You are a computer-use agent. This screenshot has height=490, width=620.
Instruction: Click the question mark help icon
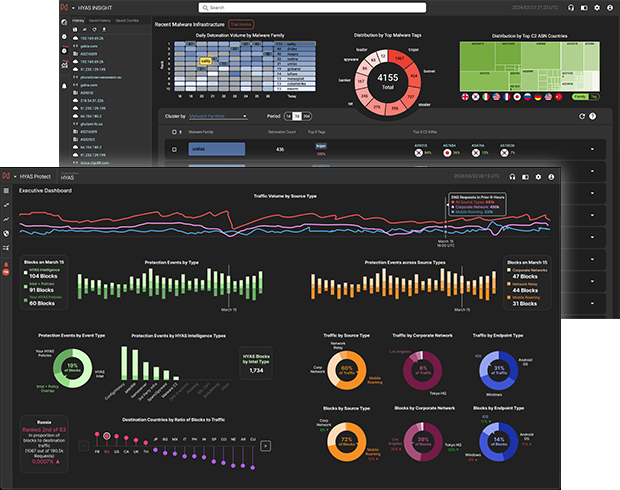(592, 116)
